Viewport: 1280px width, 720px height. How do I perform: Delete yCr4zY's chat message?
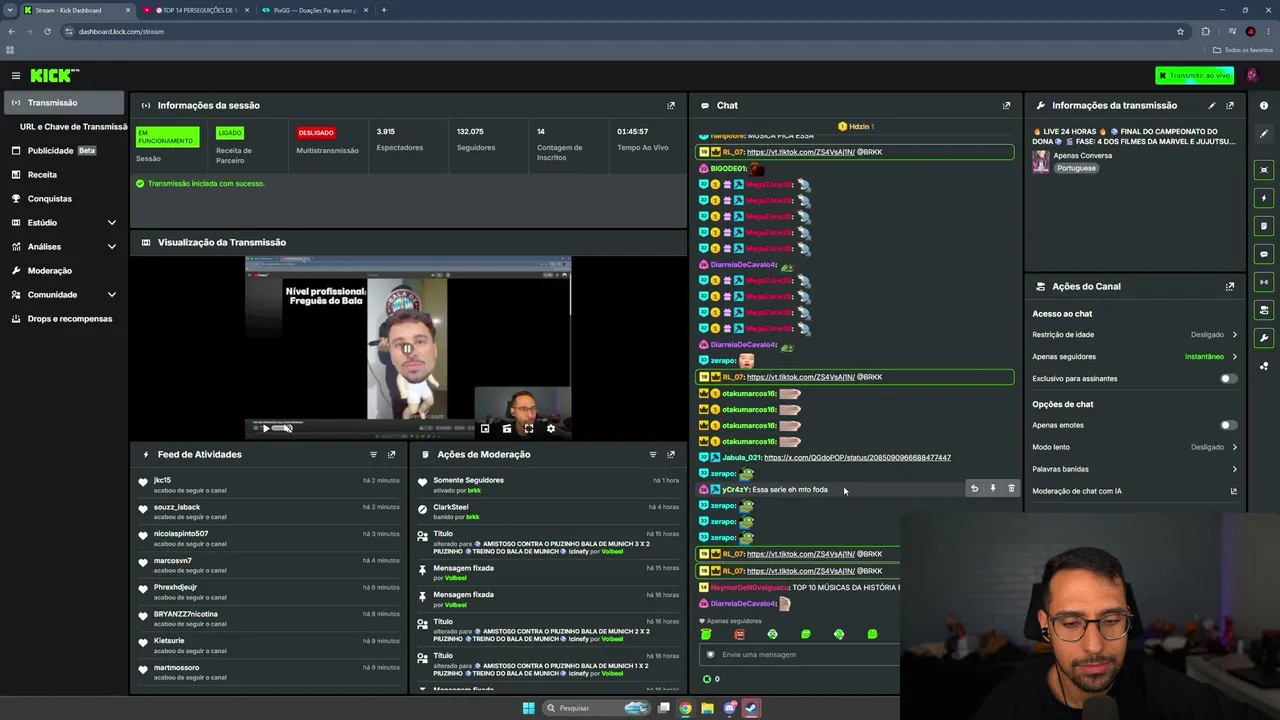coord(1011,489)
